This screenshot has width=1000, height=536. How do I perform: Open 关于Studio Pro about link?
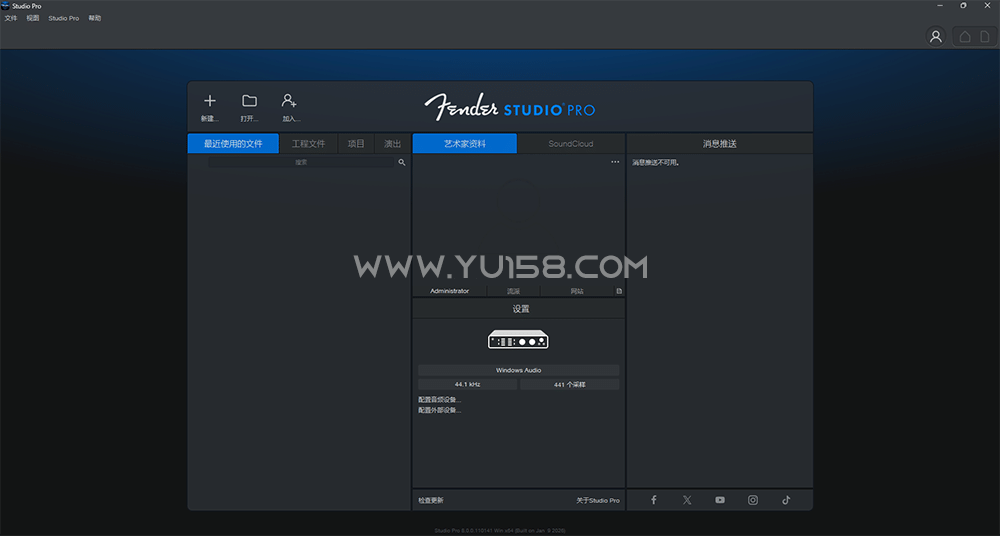598,500
